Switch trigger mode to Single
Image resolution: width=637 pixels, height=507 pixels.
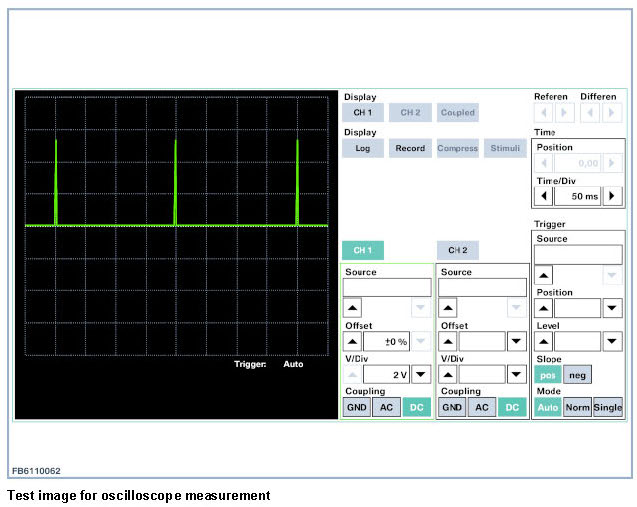point(608,407)
